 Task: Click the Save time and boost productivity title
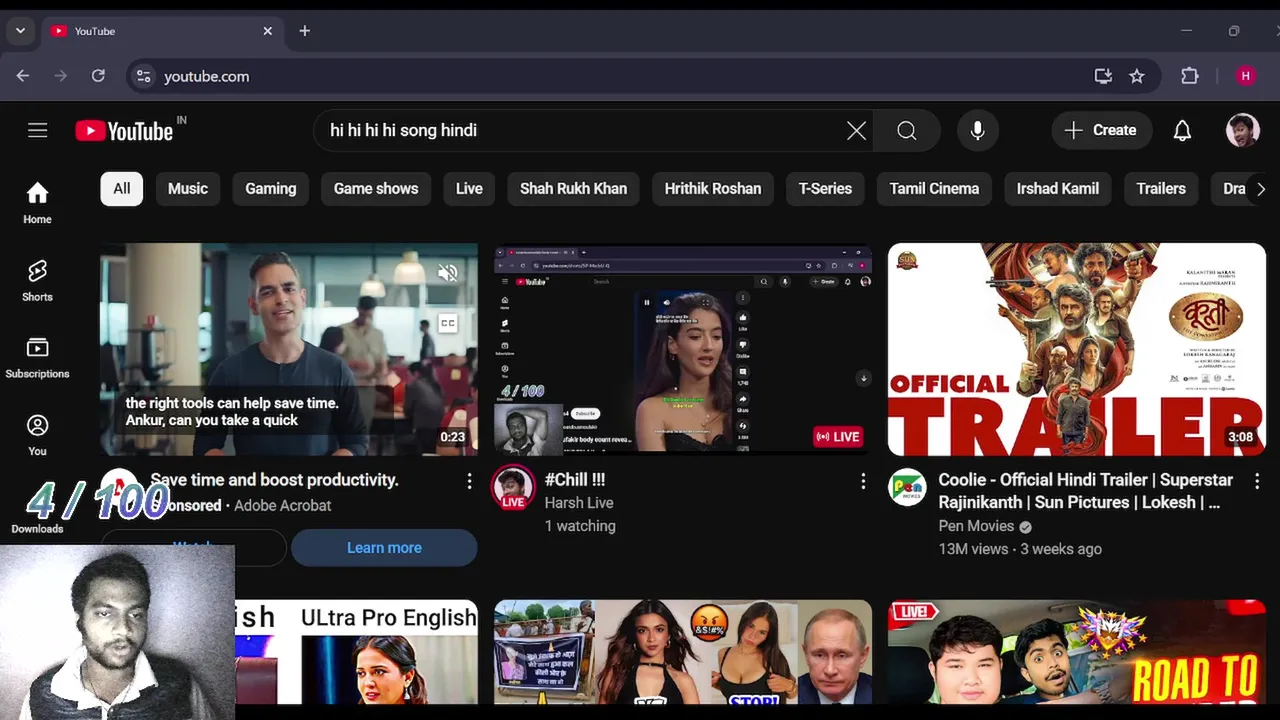click(274, 480)
